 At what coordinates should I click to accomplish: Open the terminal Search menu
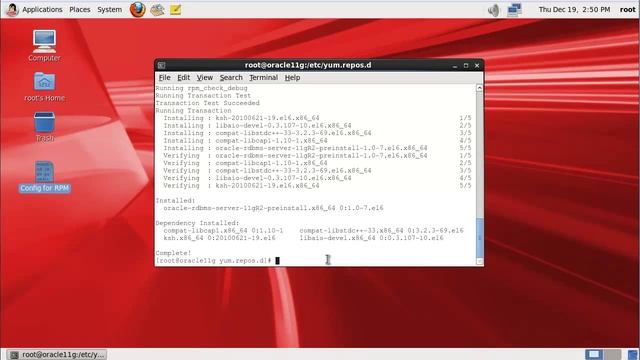(231, 78)
